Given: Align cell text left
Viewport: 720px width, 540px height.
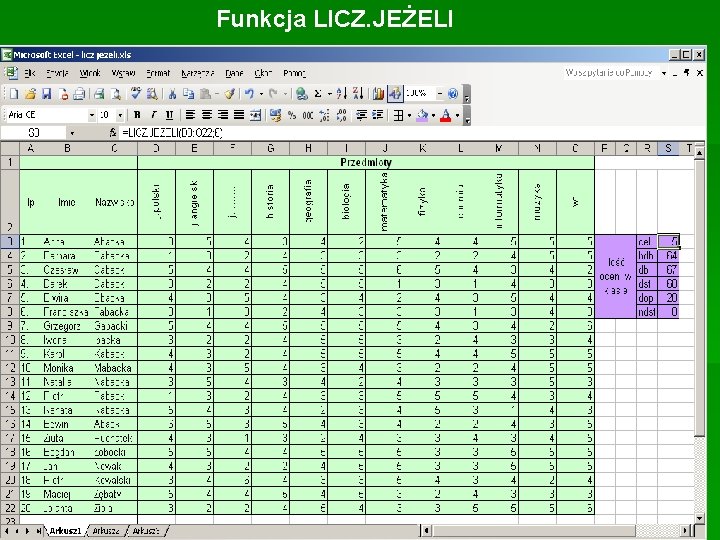Looking at the screenshot, I should [x=190, y=115].
